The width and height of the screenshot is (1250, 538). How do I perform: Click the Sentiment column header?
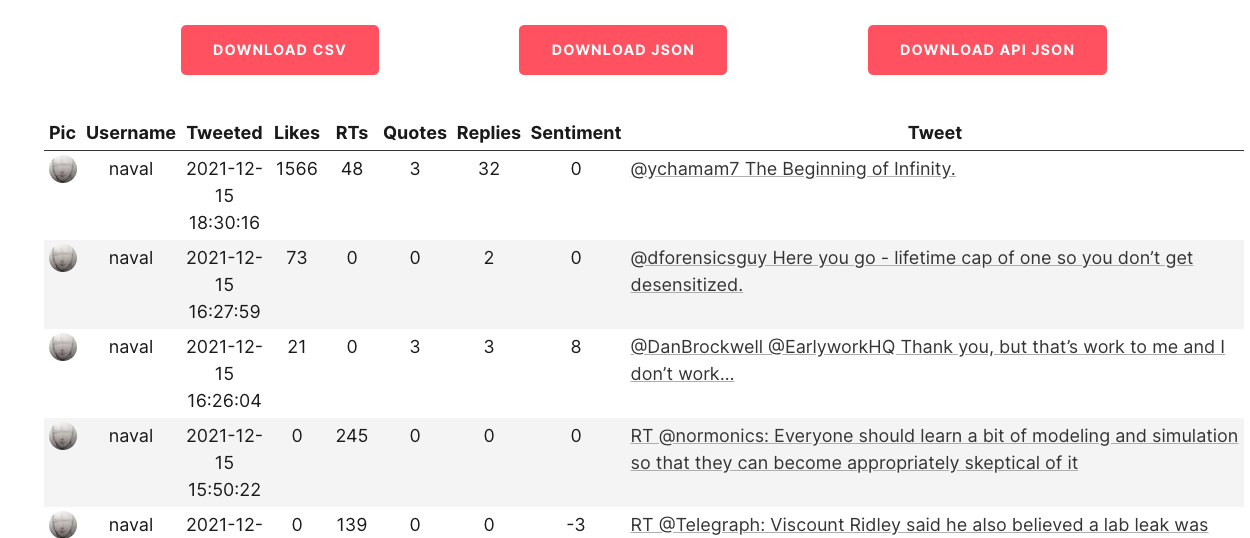click(576, 133)
